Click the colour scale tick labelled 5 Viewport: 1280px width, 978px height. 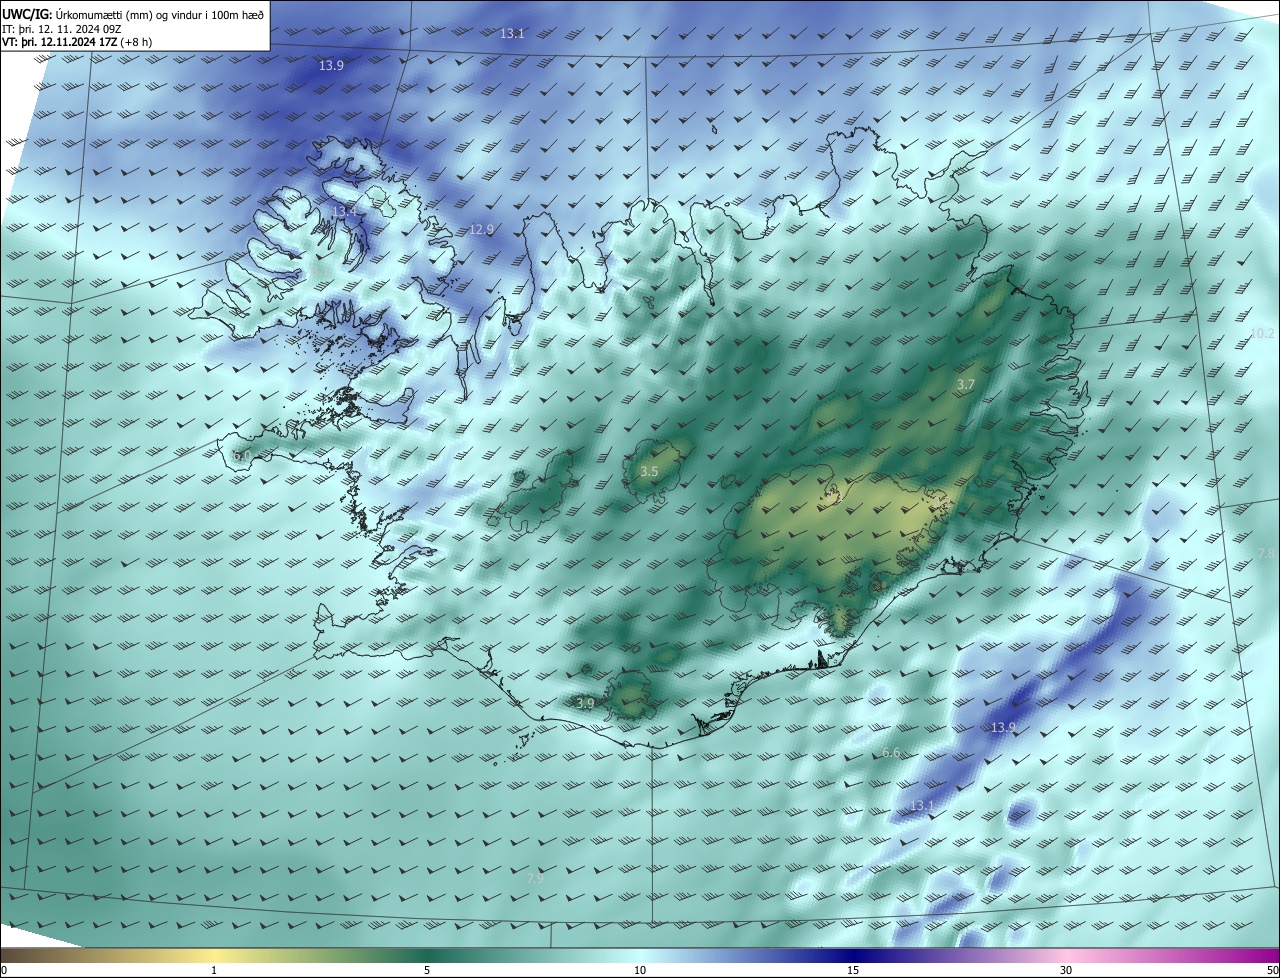(x=427, y=970)
